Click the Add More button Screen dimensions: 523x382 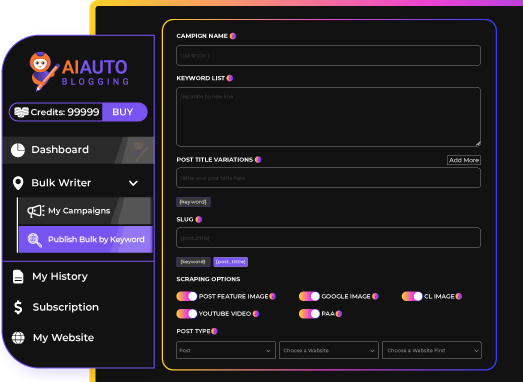(x=464, y=160)
